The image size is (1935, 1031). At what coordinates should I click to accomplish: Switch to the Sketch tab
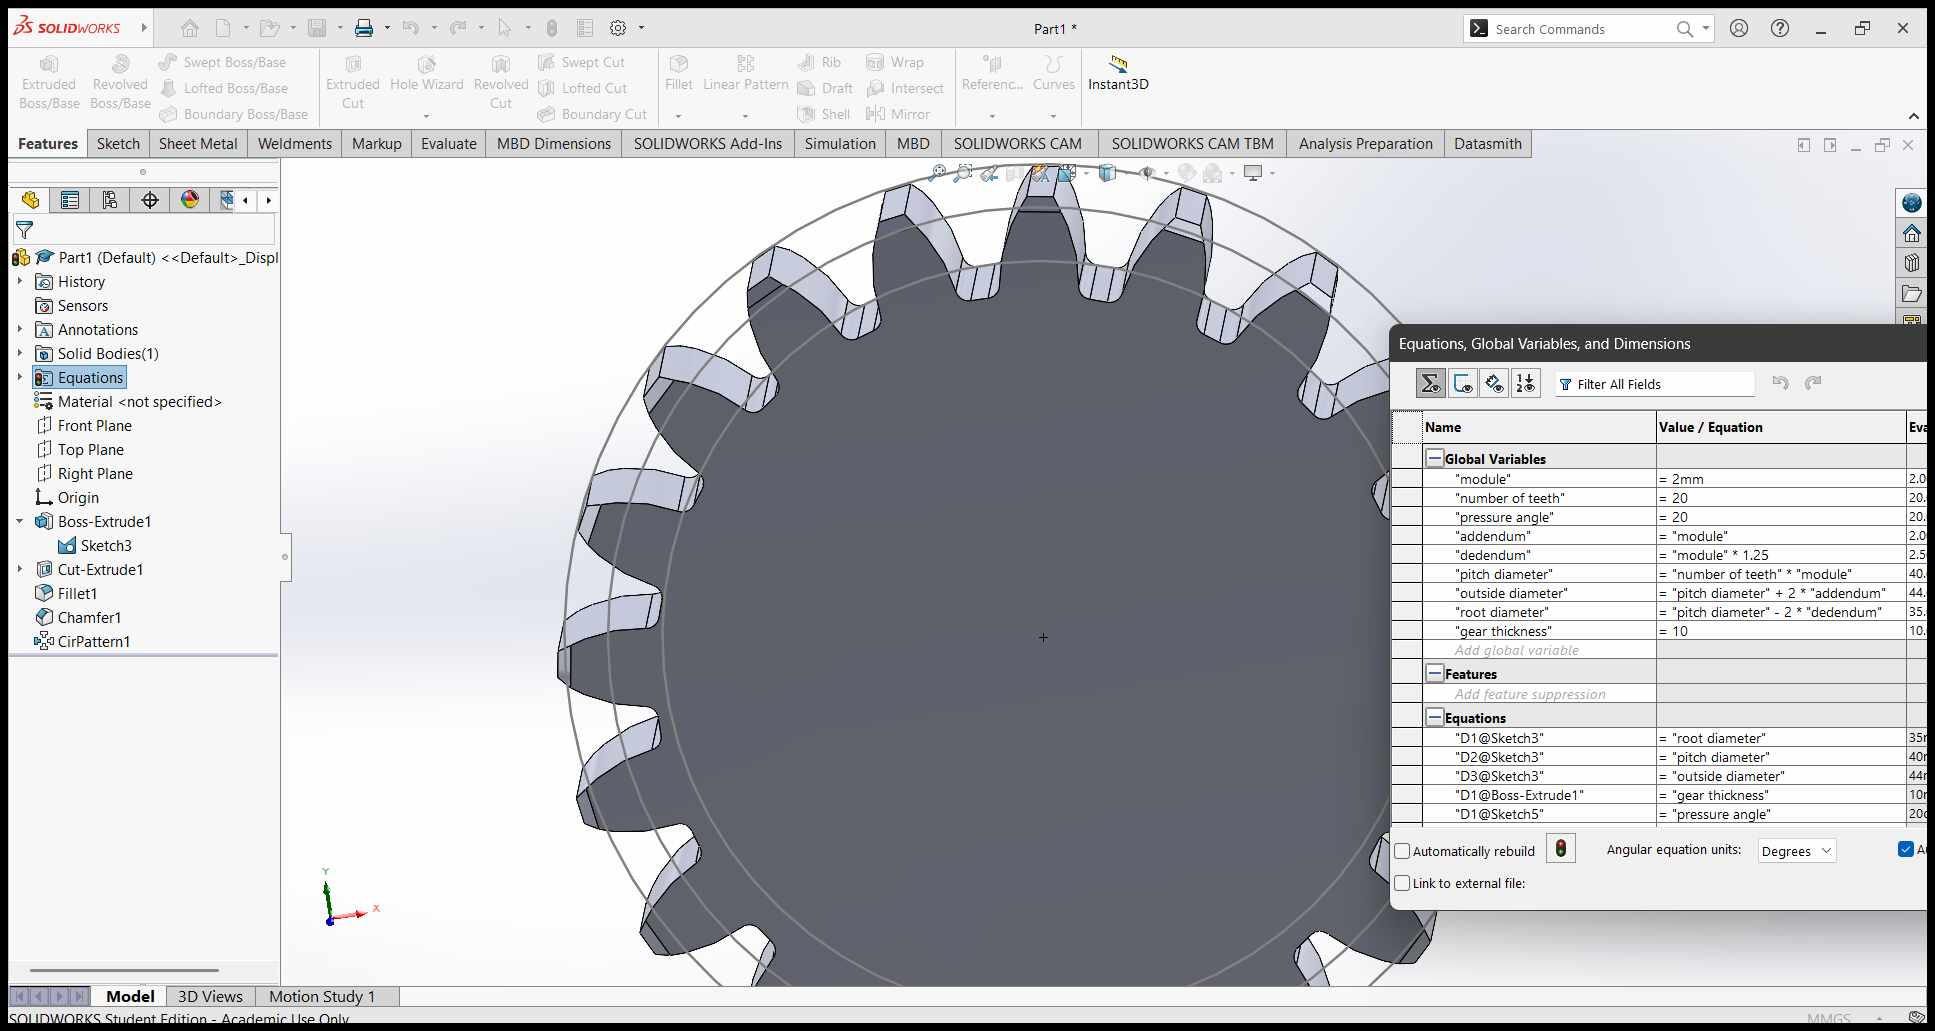point(118,144)
